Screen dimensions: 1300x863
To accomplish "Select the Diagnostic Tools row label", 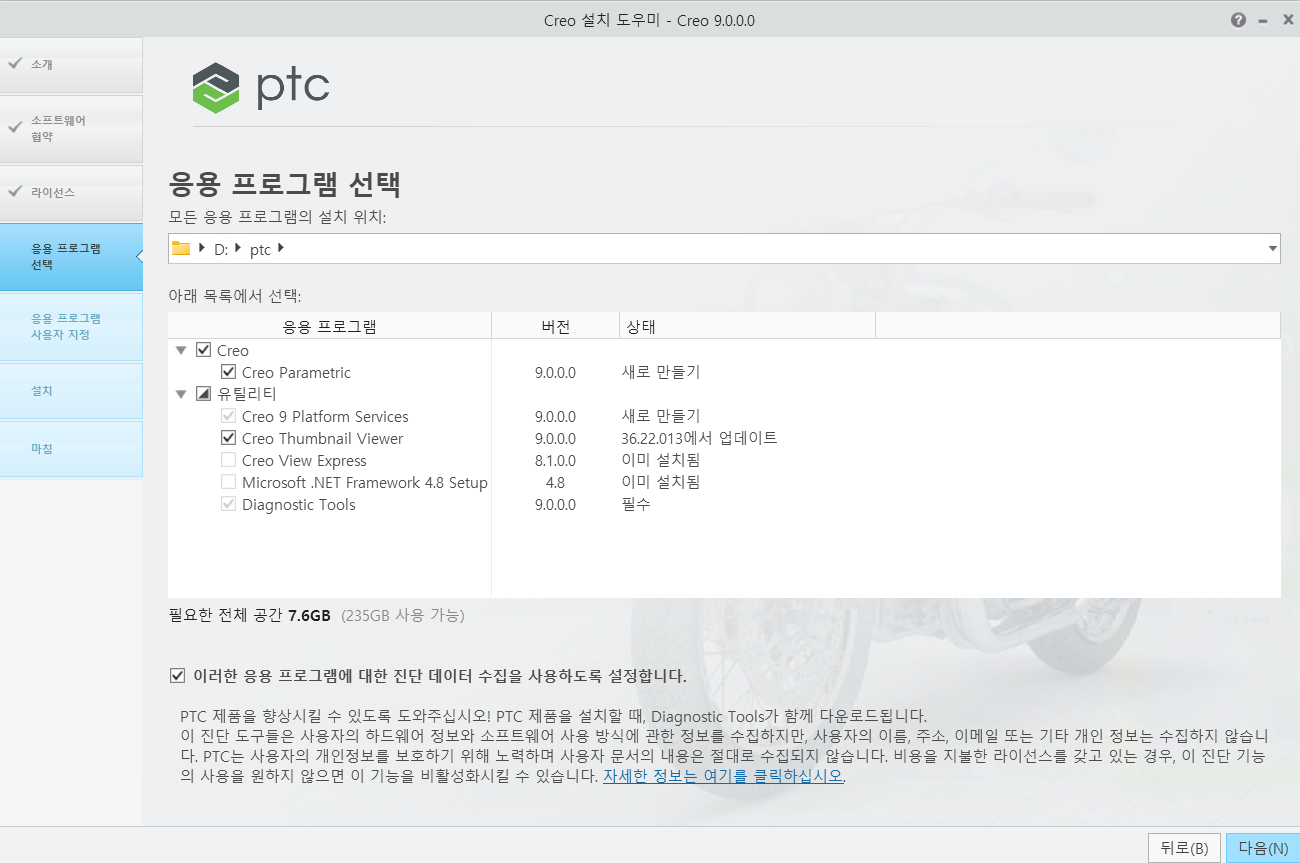I will [299, 505].
